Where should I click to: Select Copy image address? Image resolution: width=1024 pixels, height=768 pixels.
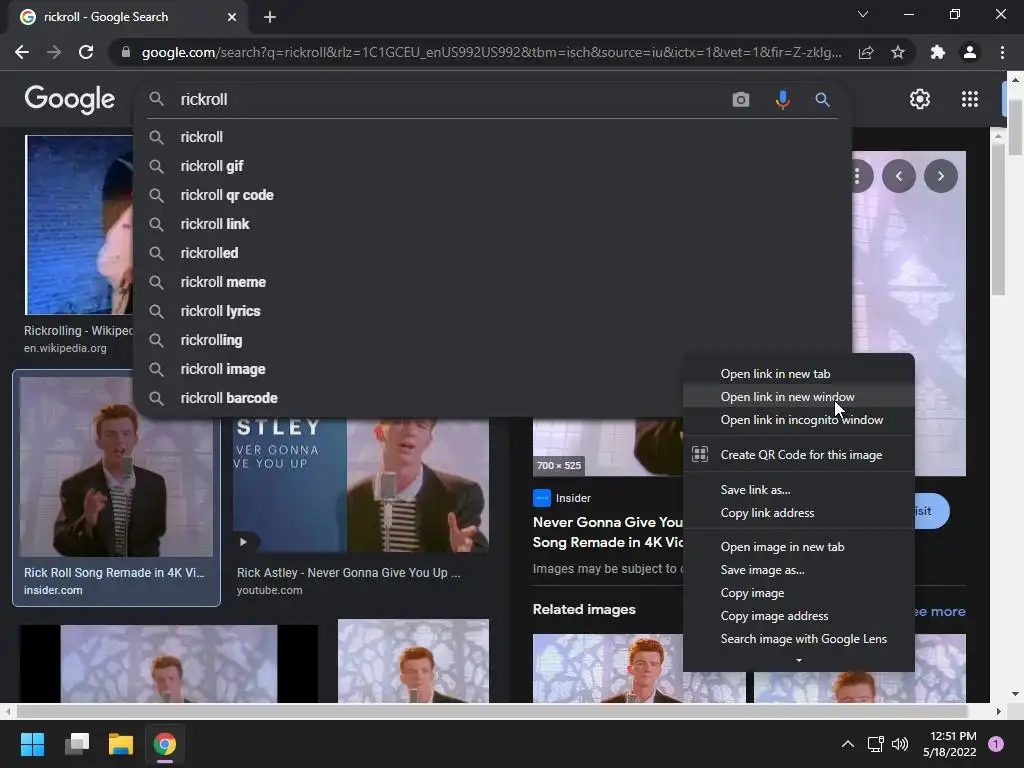(799, 616)
